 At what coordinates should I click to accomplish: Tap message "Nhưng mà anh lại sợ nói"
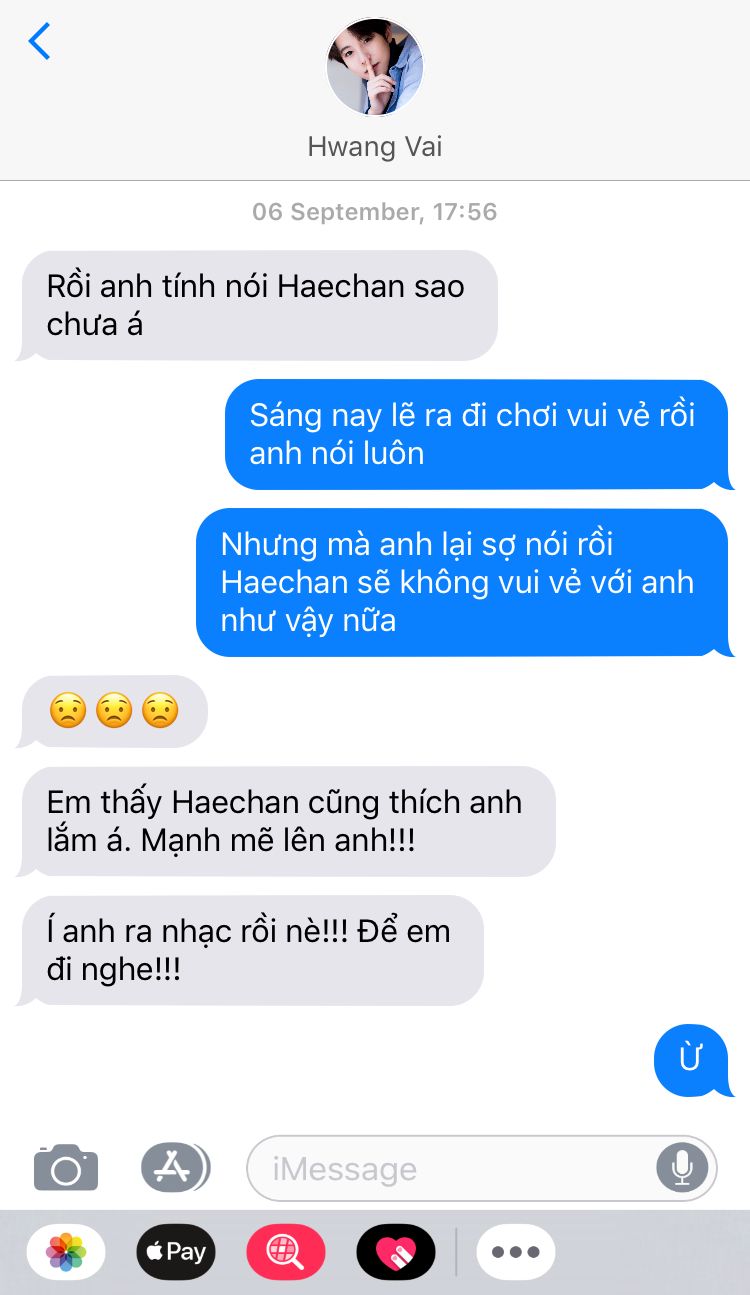click(x=465, y=582)
